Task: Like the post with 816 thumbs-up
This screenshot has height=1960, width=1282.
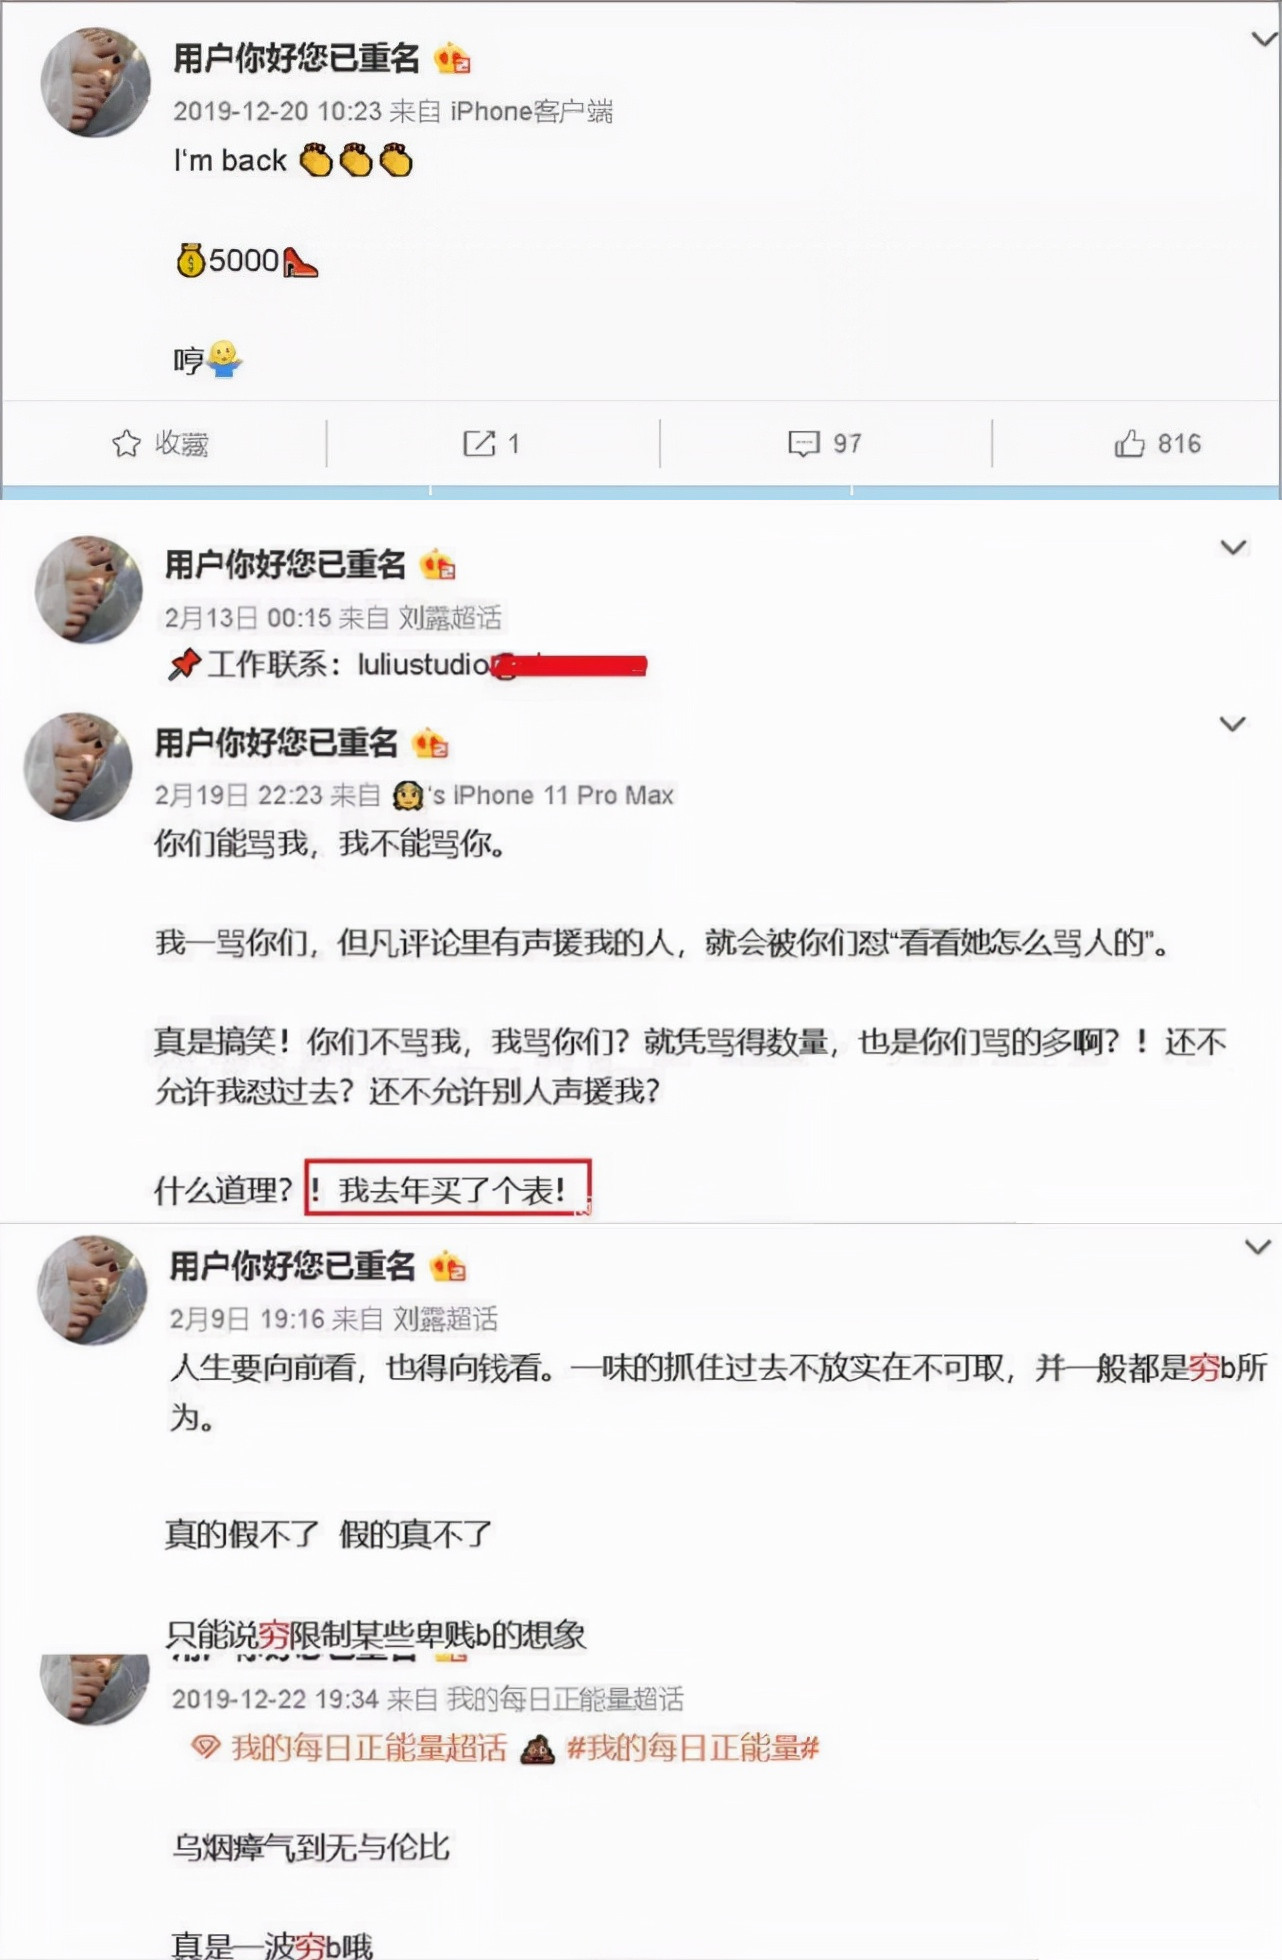Action: pos(1129,443)
